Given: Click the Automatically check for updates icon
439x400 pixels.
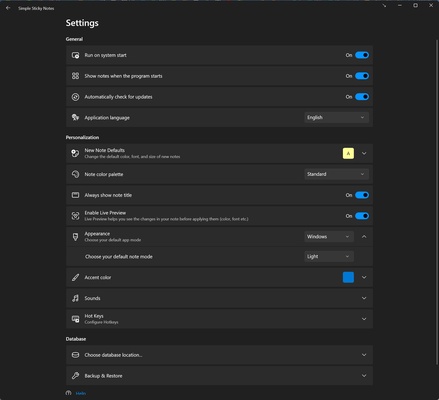Looking at the screenshot, I should point(76,97).
